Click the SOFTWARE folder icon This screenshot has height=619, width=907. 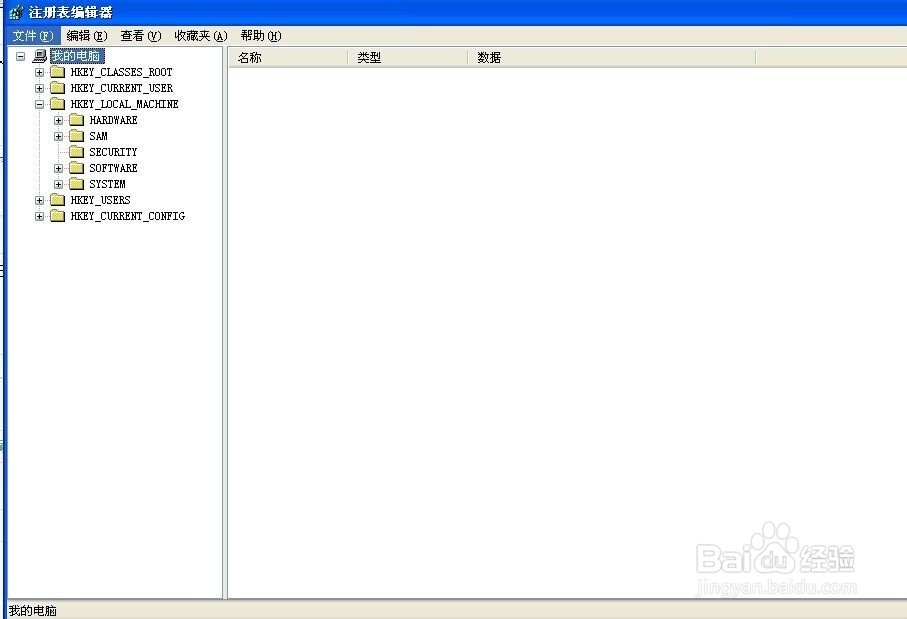tap(76, 168)
